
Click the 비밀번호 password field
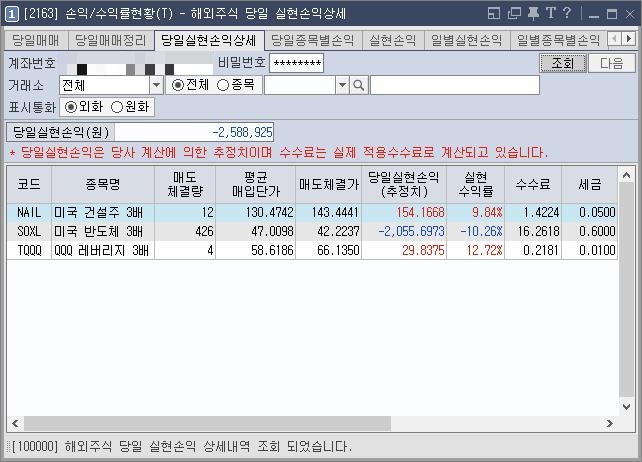point(296,63)
